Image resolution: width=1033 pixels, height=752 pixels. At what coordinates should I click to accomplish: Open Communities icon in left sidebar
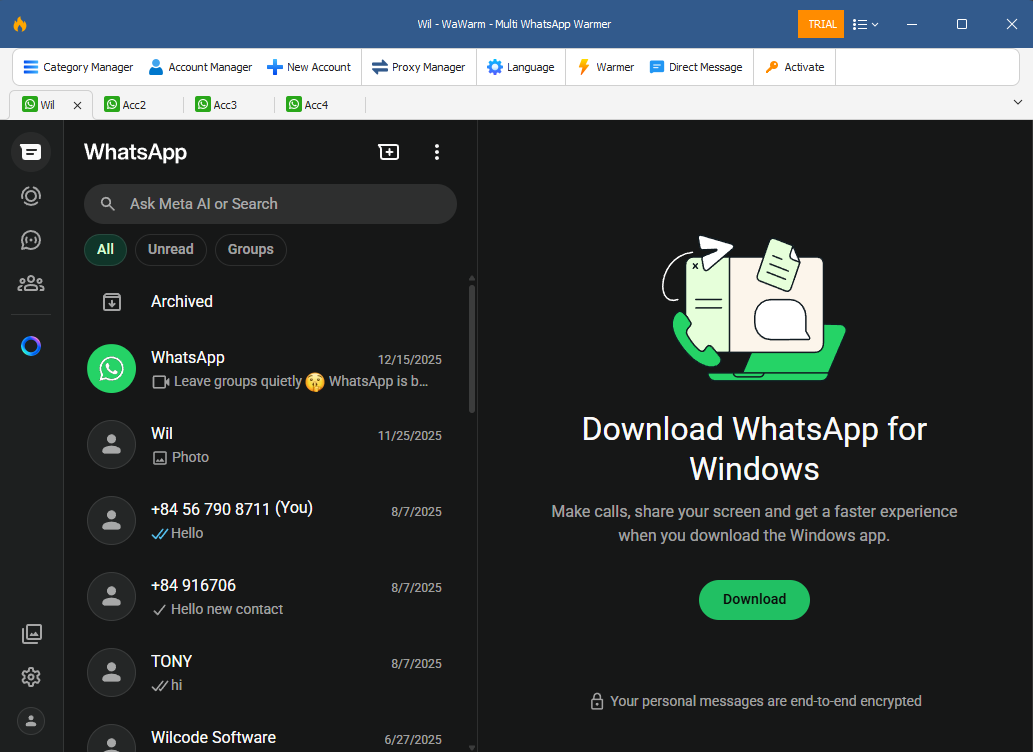point(31,284)
